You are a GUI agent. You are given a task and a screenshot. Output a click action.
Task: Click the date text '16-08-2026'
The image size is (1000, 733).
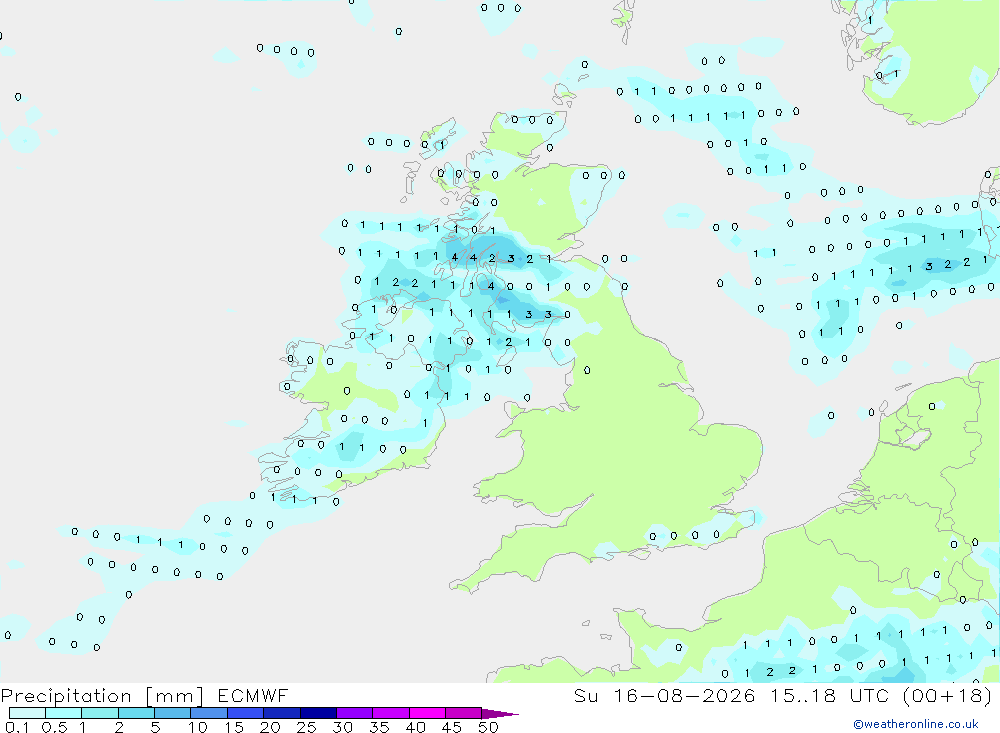(x=684, y=696)
